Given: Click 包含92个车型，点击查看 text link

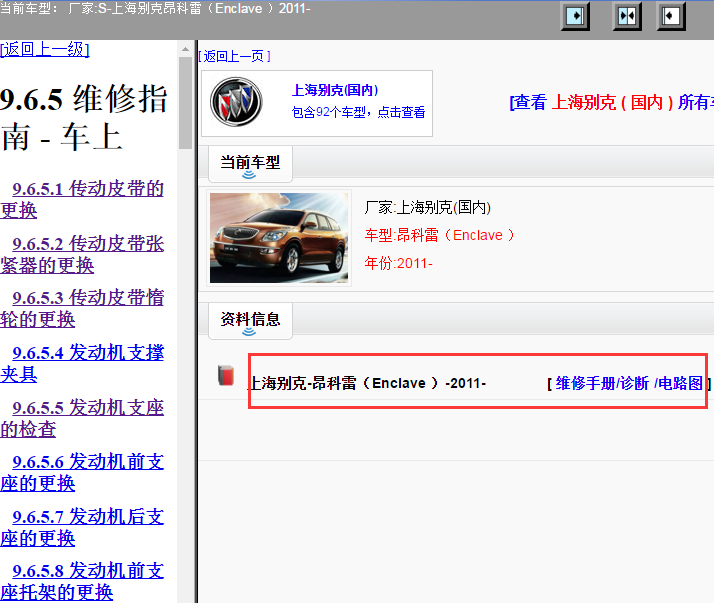Looking at the screenshot, I should [358, 112].
